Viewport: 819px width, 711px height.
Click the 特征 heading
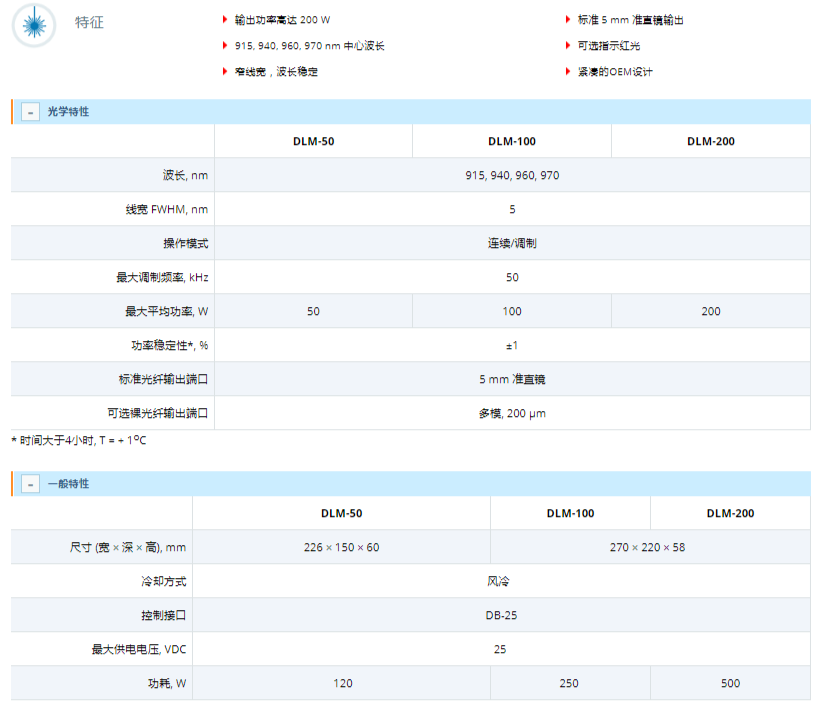(89, 22)
